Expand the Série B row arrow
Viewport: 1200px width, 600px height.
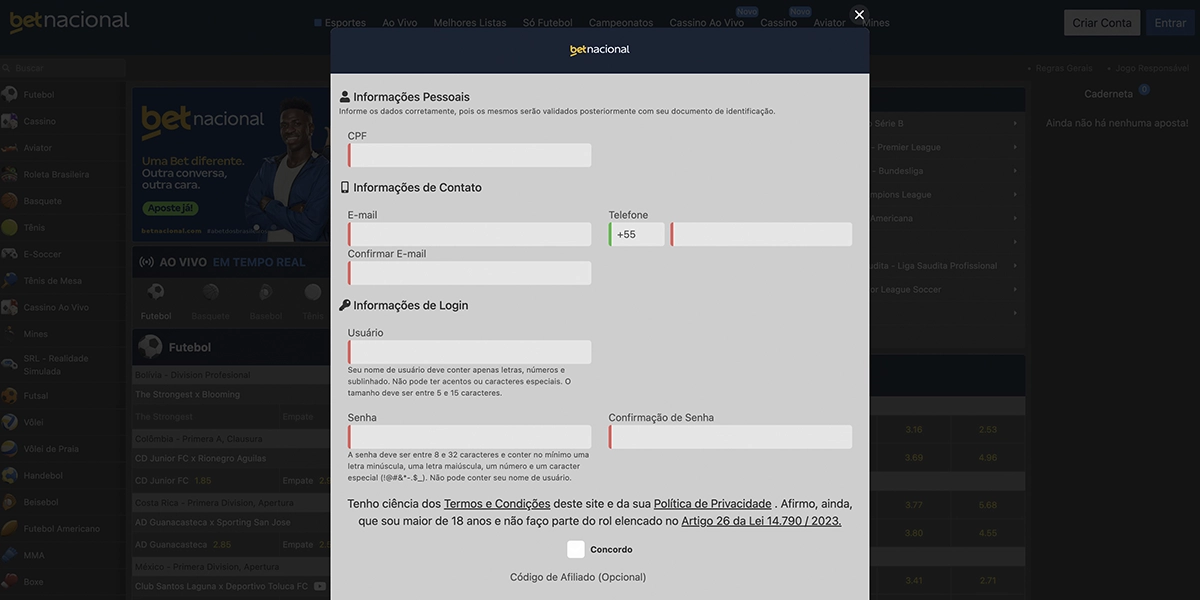[x=1014, y=123]
